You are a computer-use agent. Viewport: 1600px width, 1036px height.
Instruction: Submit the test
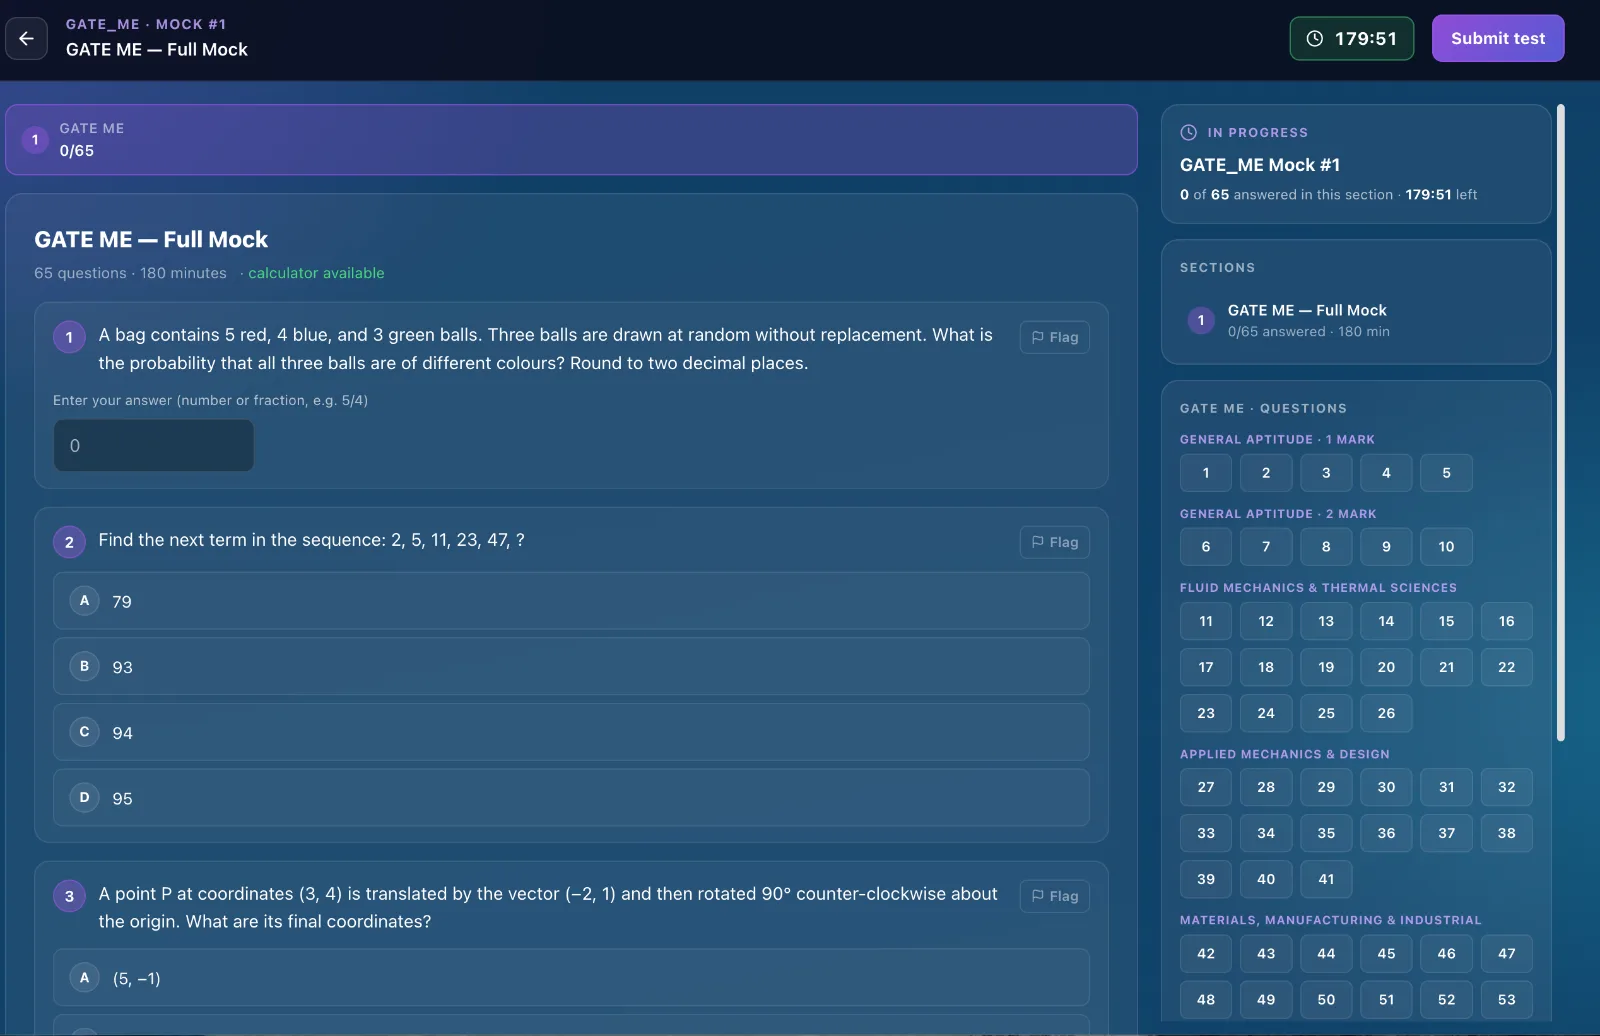point(1498,39)
